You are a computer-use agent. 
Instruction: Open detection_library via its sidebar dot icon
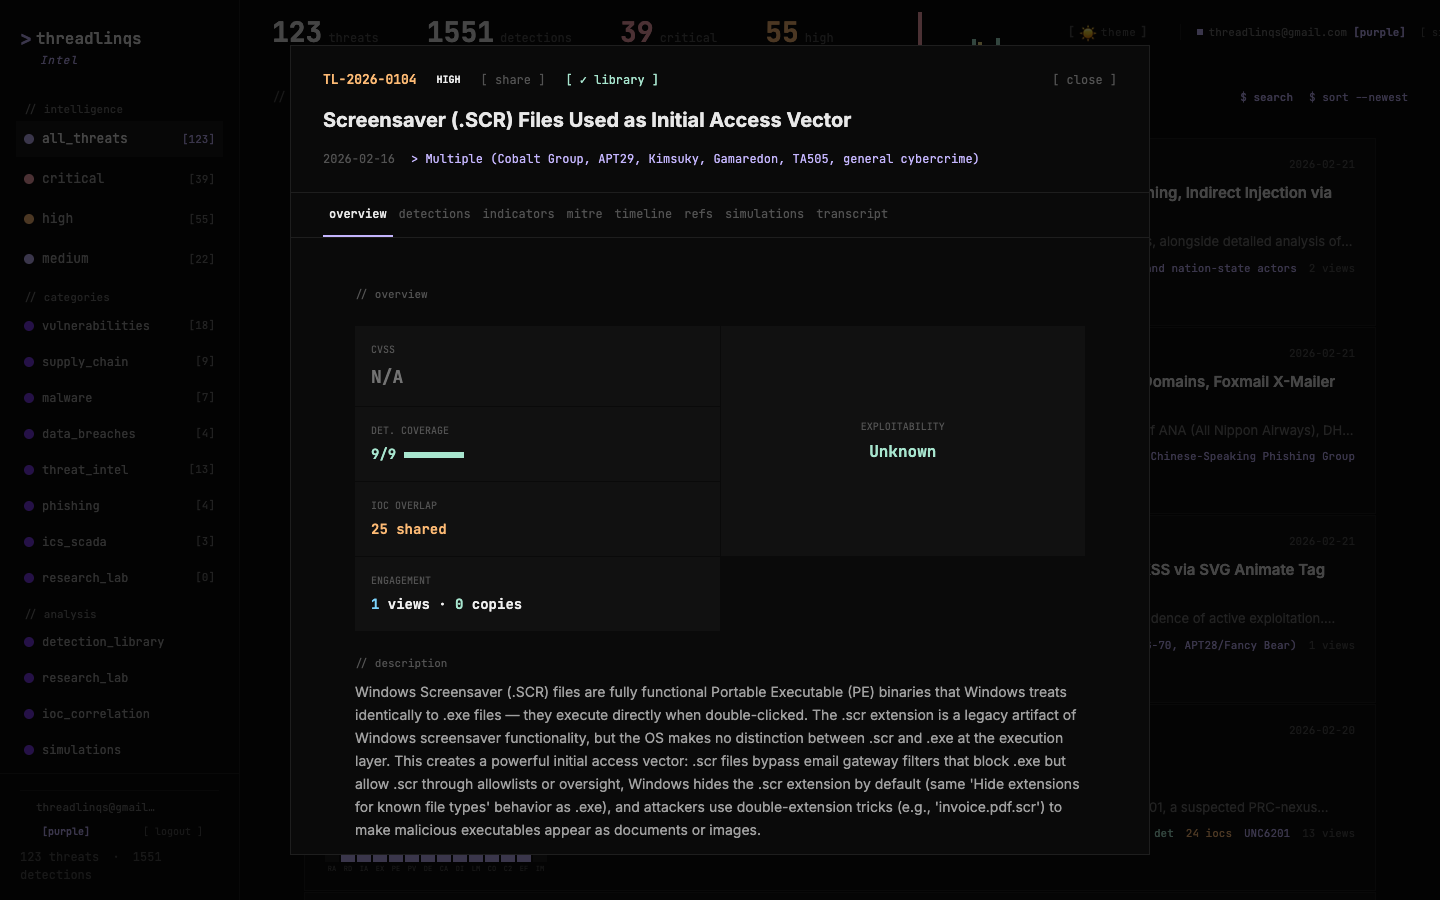click(x=28, y=641)
